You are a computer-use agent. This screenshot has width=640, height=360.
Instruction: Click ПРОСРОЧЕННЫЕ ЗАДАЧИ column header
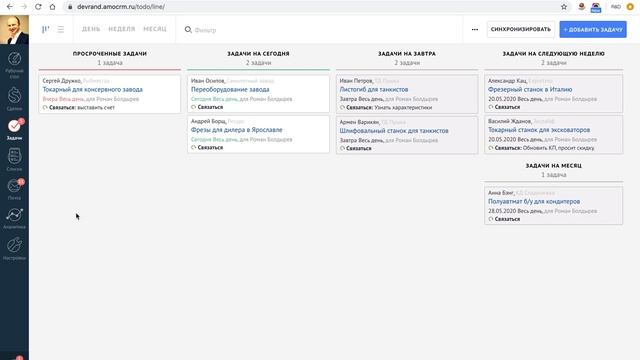click(110, 53)
